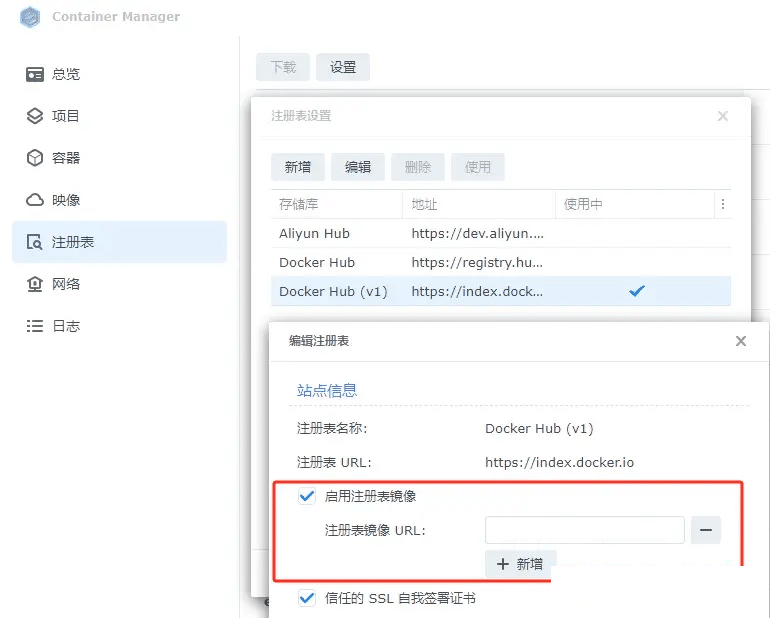Click https://index.dock address cell
770x618 pixels.
[477, 291]
